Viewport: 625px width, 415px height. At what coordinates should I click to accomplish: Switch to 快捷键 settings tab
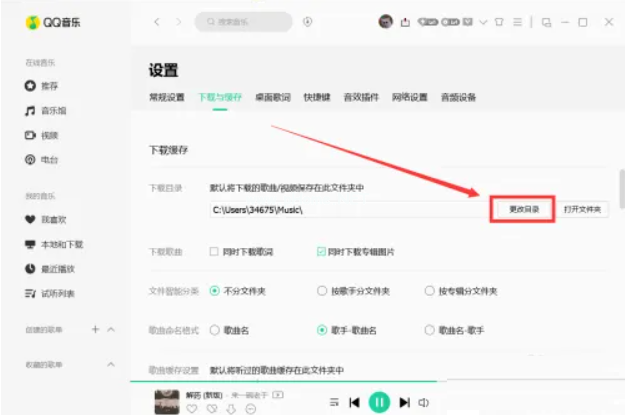click(x=316, y=97)
